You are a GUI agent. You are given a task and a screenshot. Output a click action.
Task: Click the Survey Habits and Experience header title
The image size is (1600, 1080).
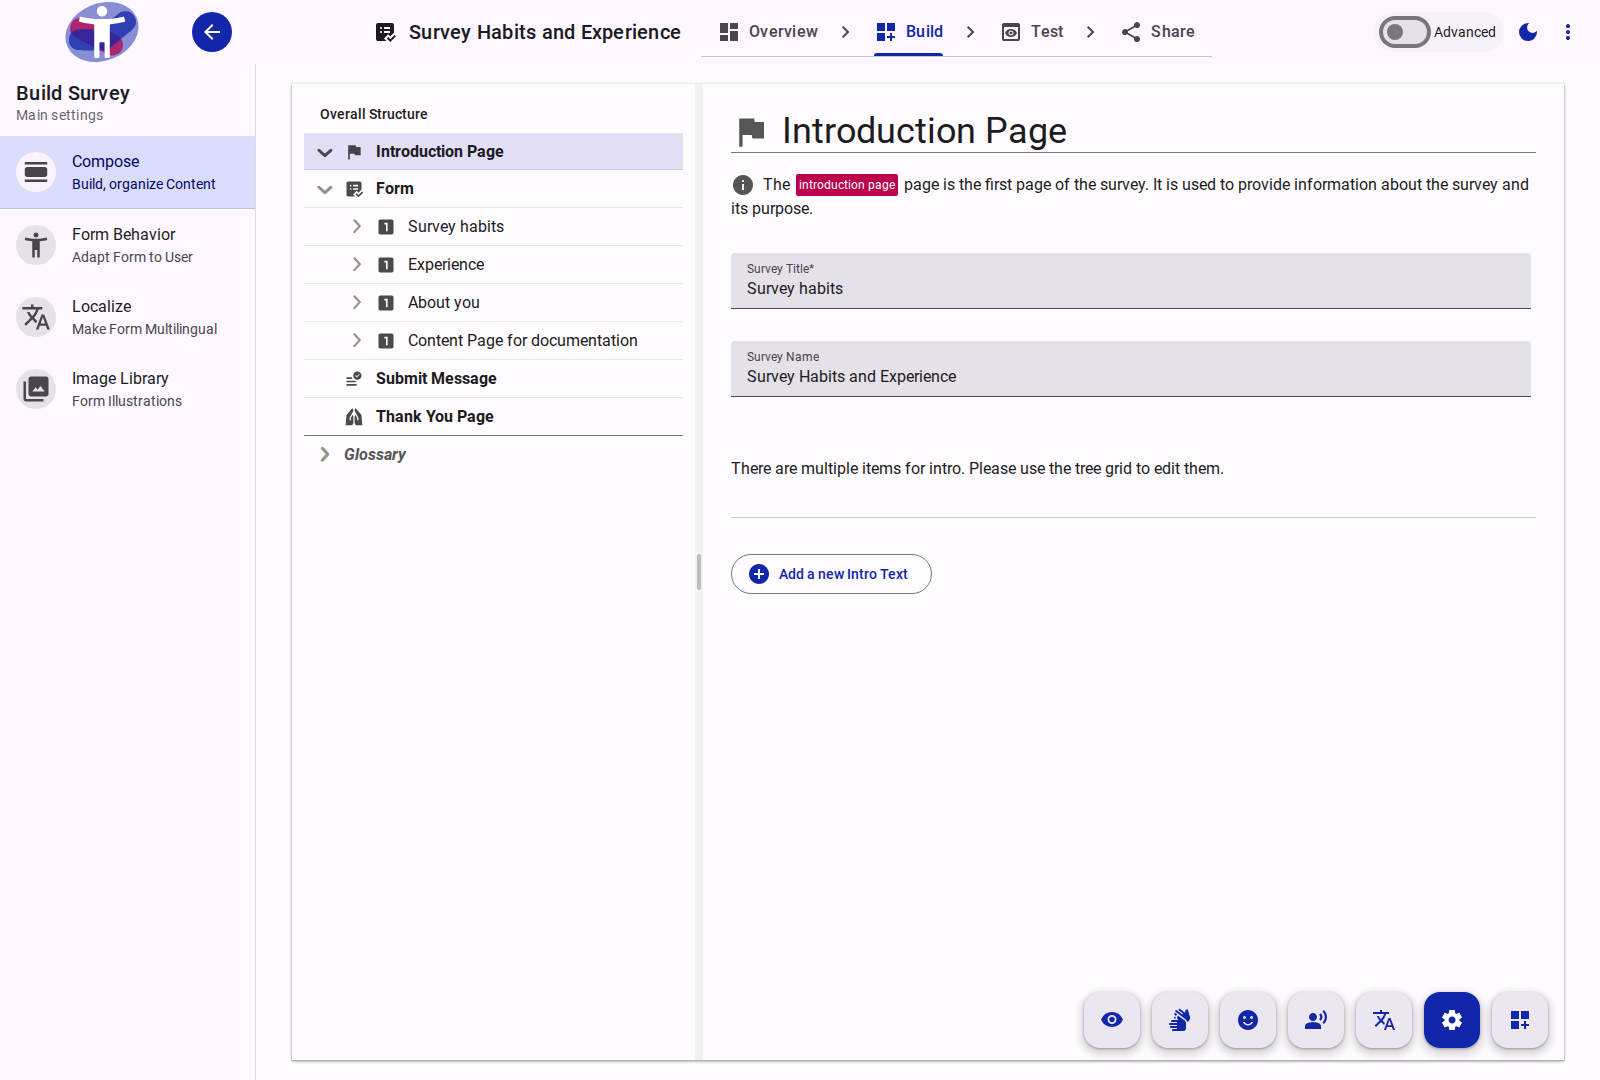(545, 32)
